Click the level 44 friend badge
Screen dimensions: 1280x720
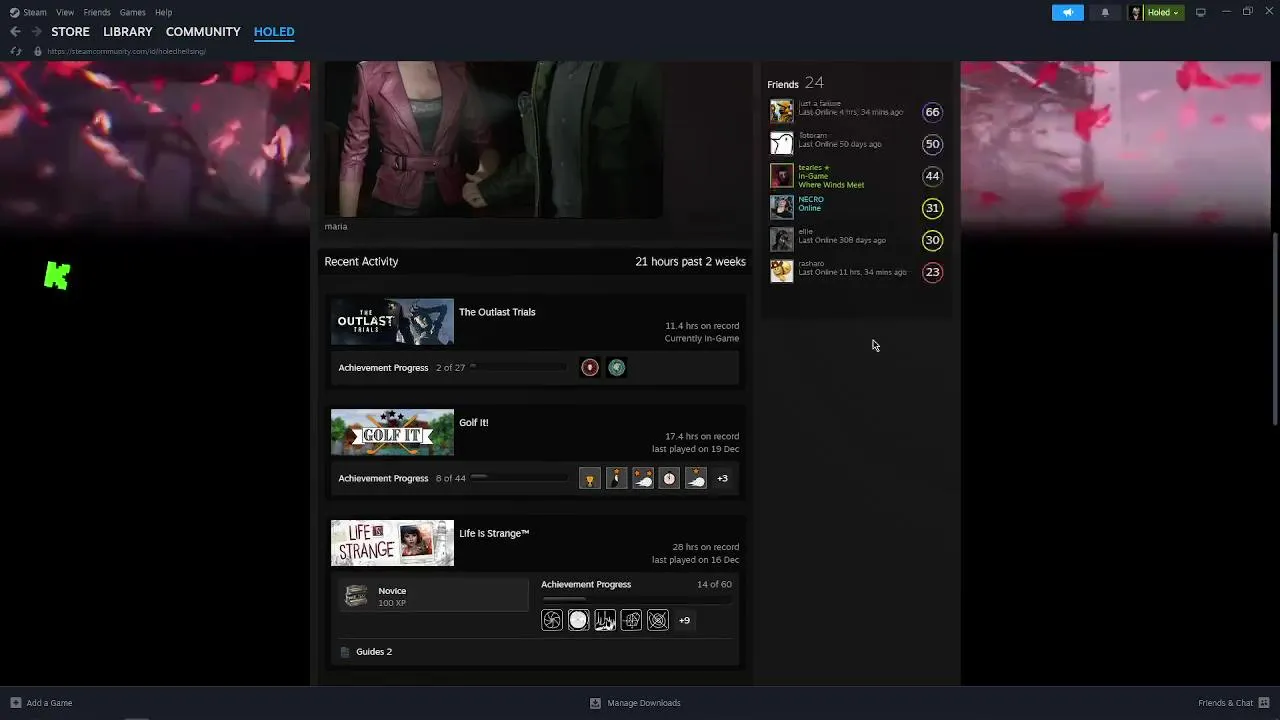point(932,176)
